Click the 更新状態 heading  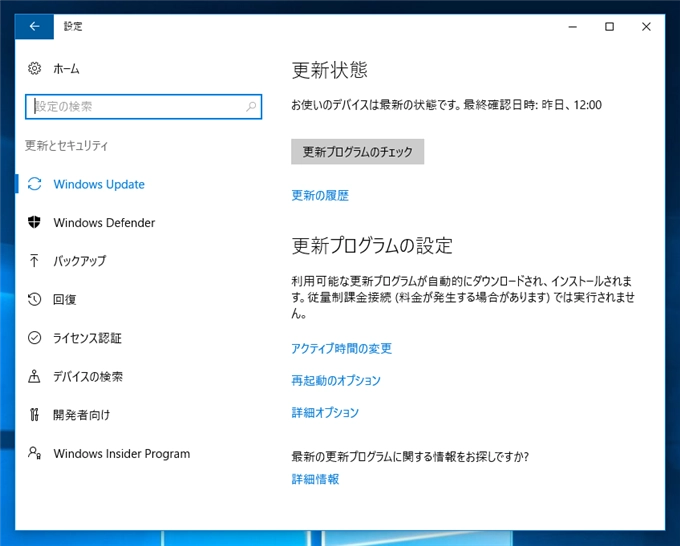coord(330,70)
